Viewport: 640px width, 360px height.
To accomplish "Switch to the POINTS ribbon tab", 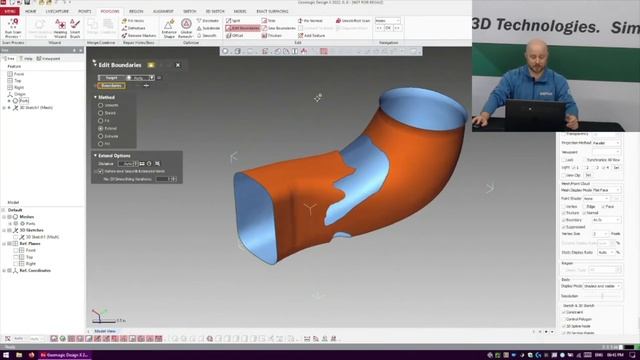I will pos(84,11).
